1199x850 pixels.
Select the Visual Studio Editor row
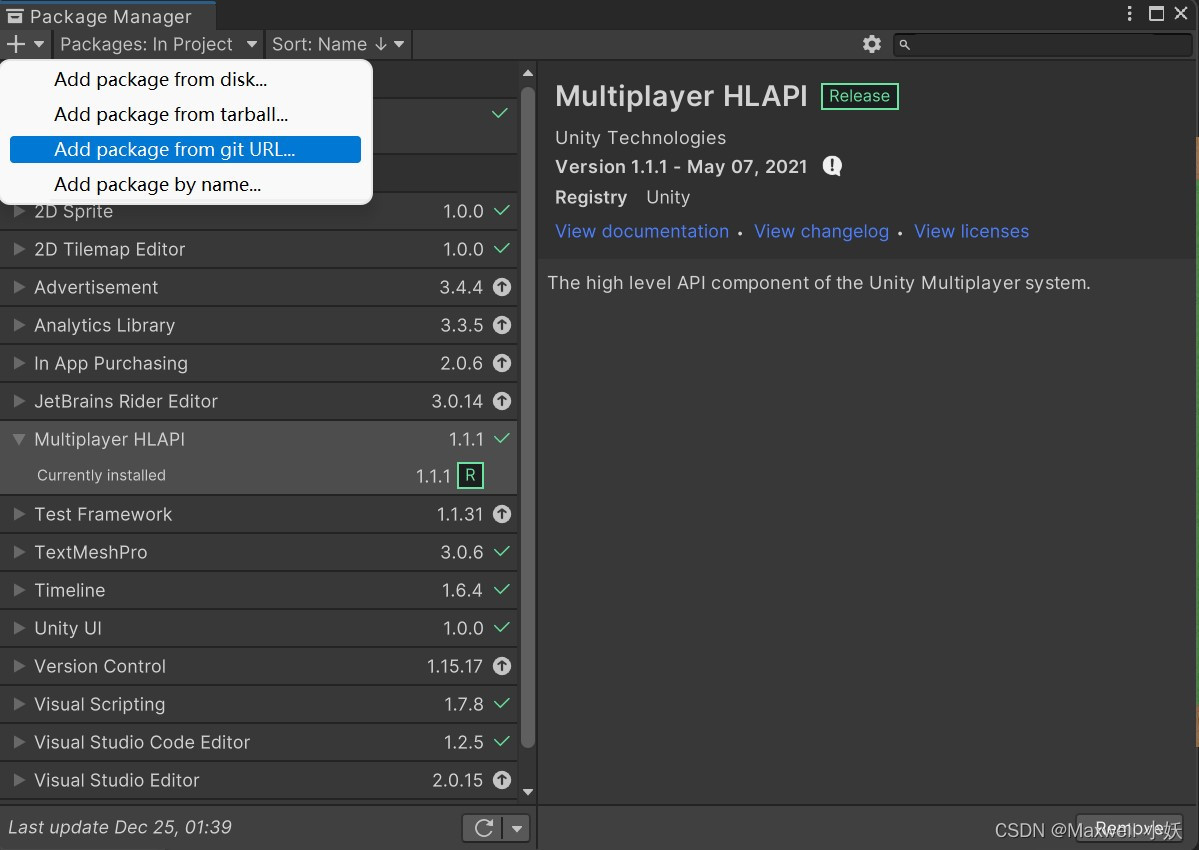coord(258,780)
